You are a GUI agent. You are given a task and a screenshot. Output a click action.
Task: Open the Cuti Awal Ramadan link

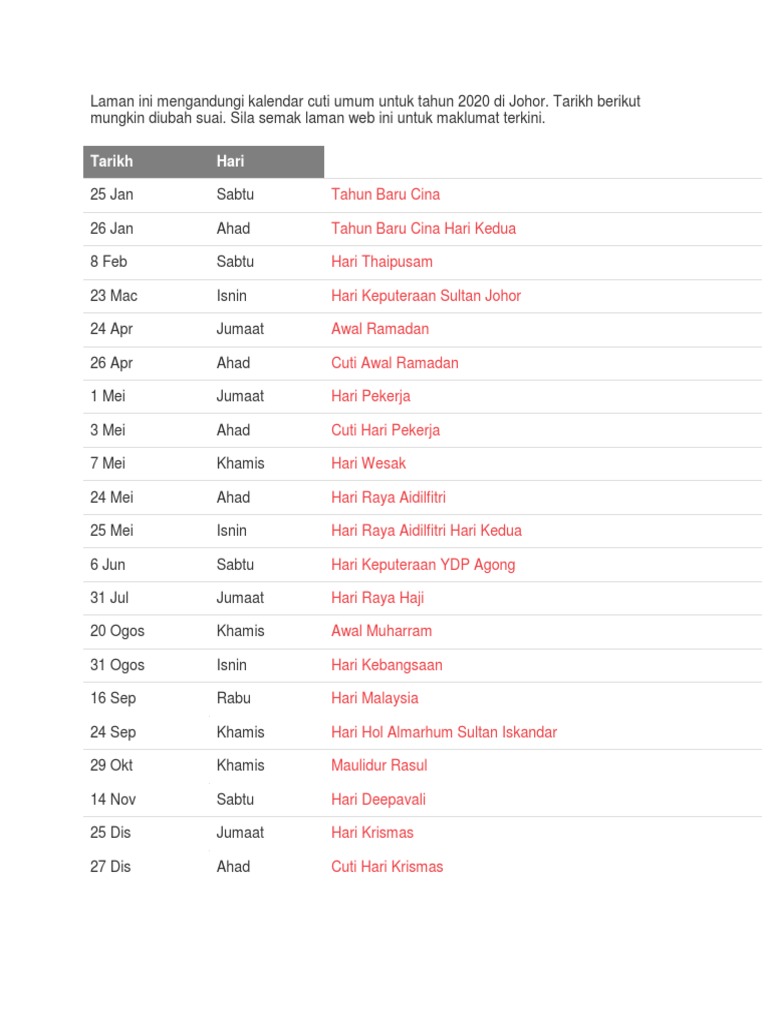[394, 363]
